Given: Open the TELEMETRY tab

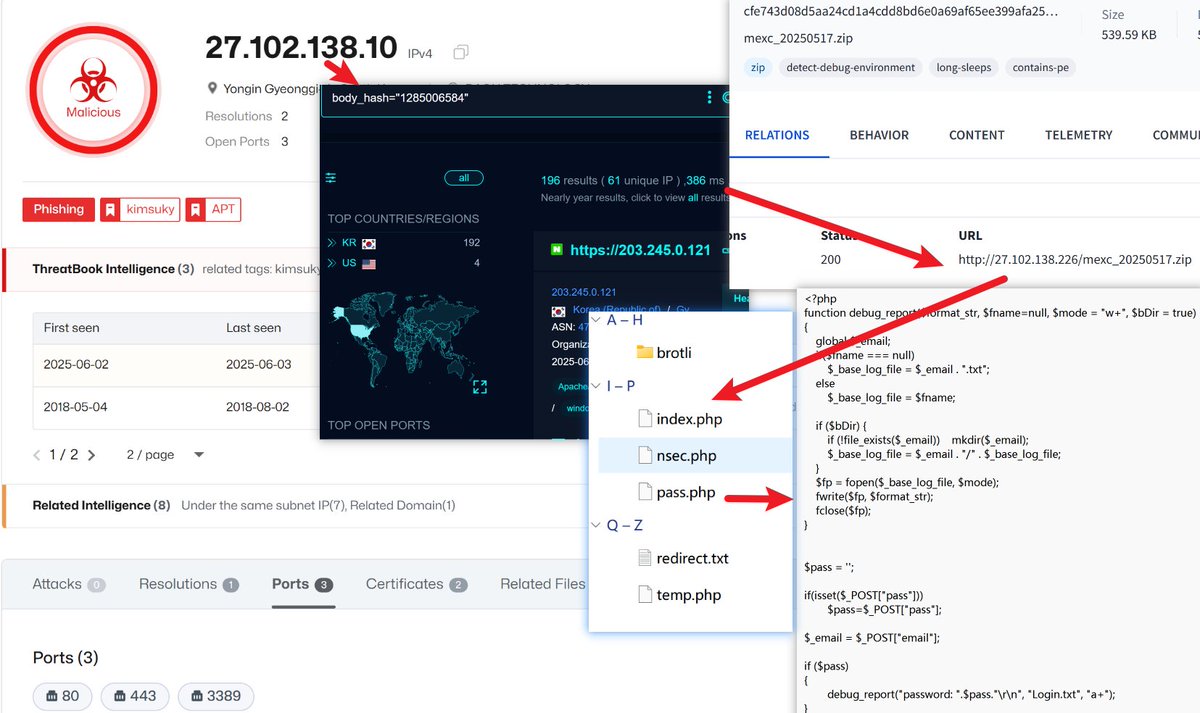Looking at the screenshot, I should [1078, 135].
